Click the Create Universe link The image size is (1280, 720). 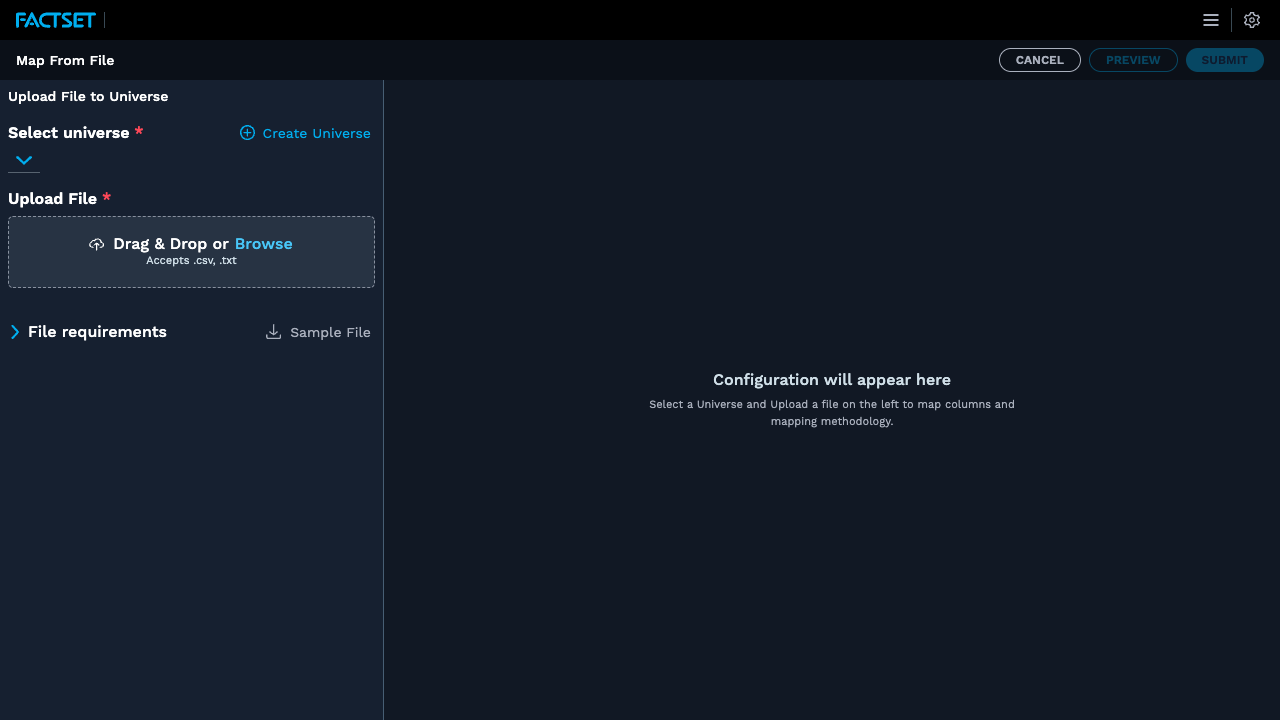click(x=316, y=133)
